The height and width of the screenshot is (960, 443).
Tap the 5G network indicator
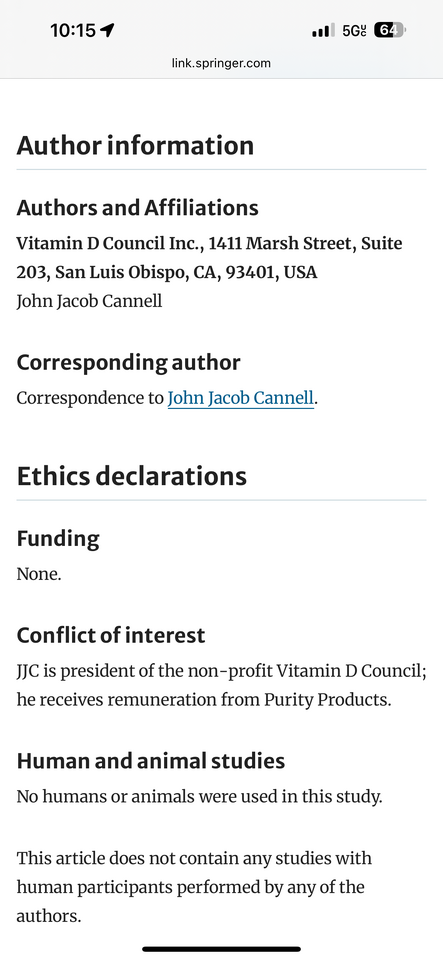pos(354,30)
